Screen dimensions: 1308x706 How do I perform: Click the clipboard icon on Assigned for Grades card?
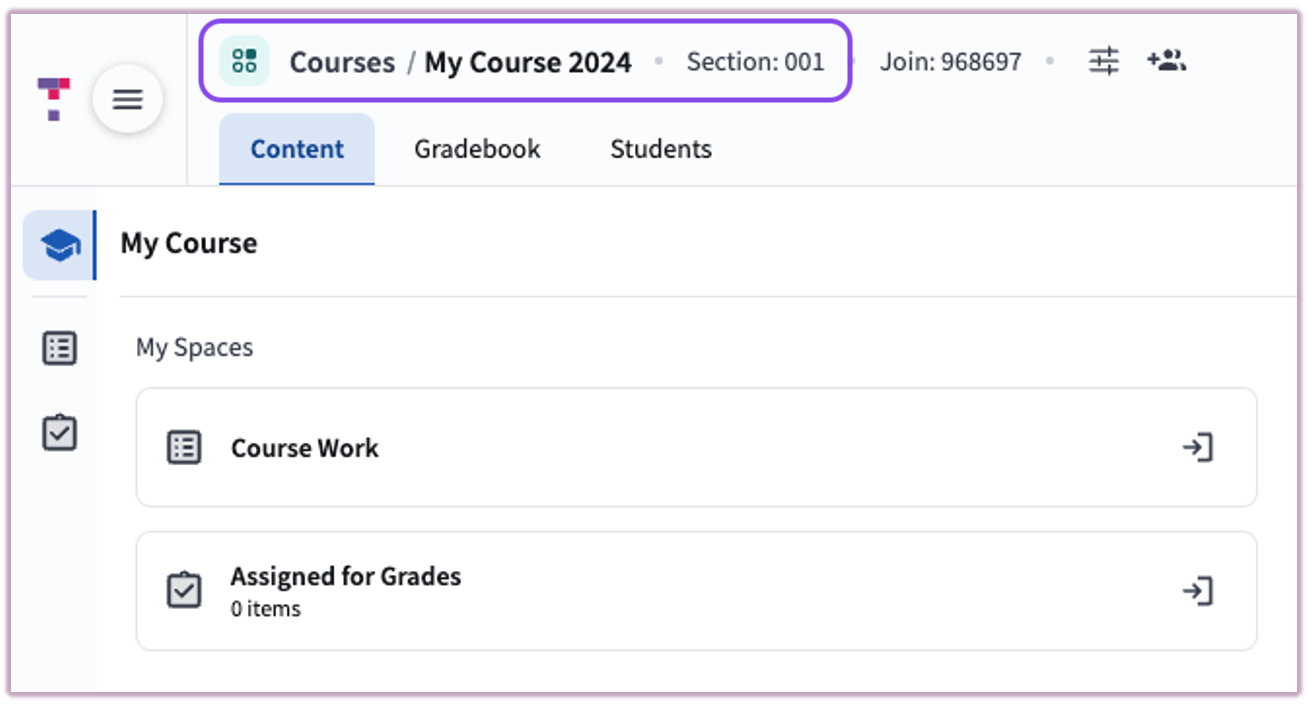point(183,590)
